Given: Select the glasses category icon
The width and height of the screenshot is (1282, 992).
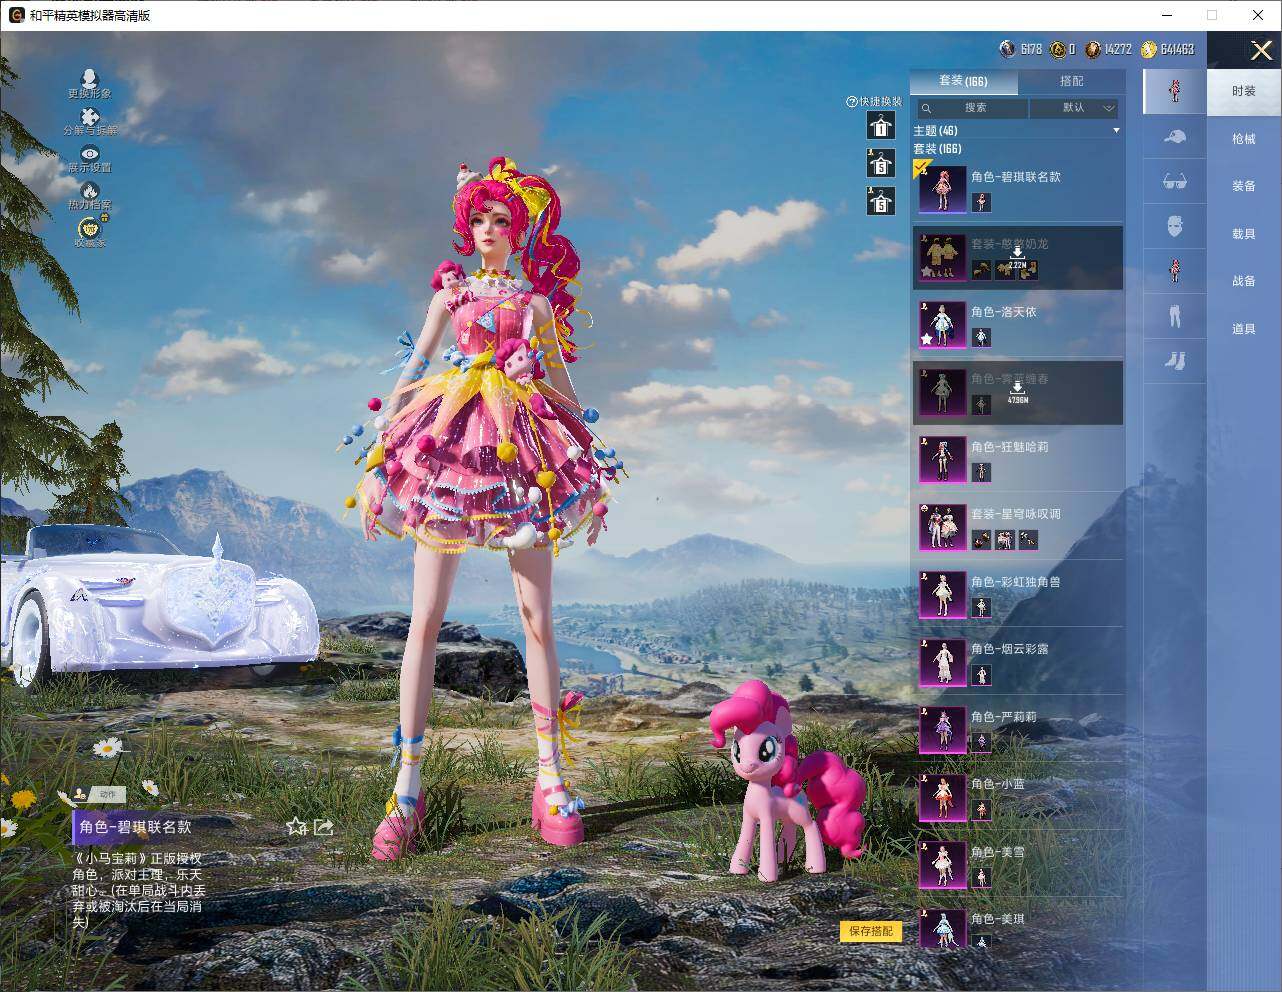Looking at the screenshot, I should point(1175,182).
